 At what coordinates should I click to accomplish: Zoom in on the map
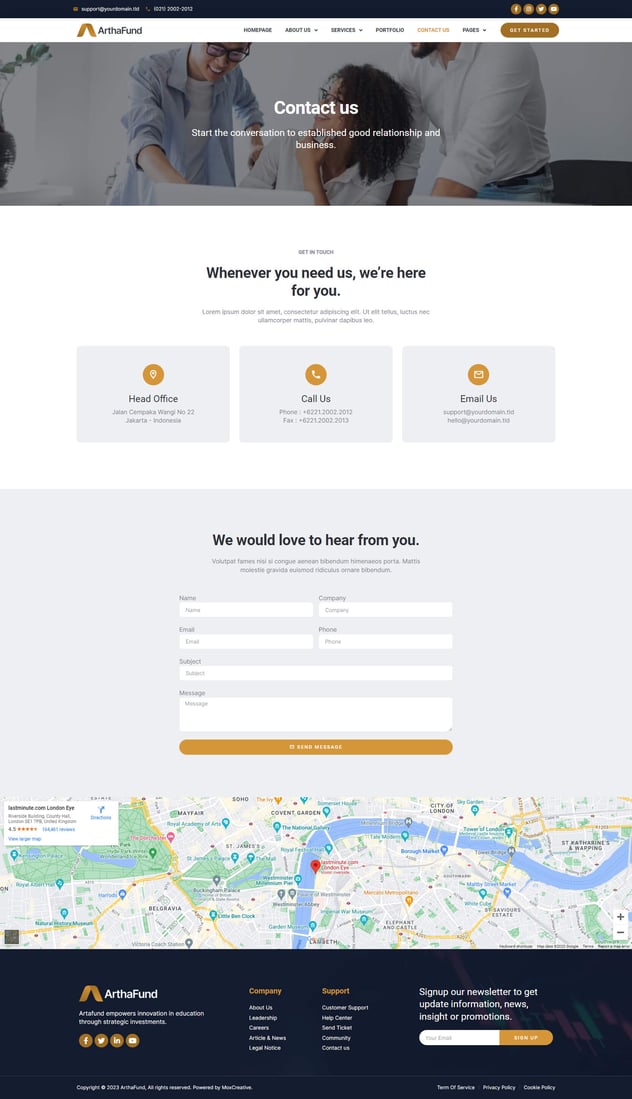click(620, 917)
